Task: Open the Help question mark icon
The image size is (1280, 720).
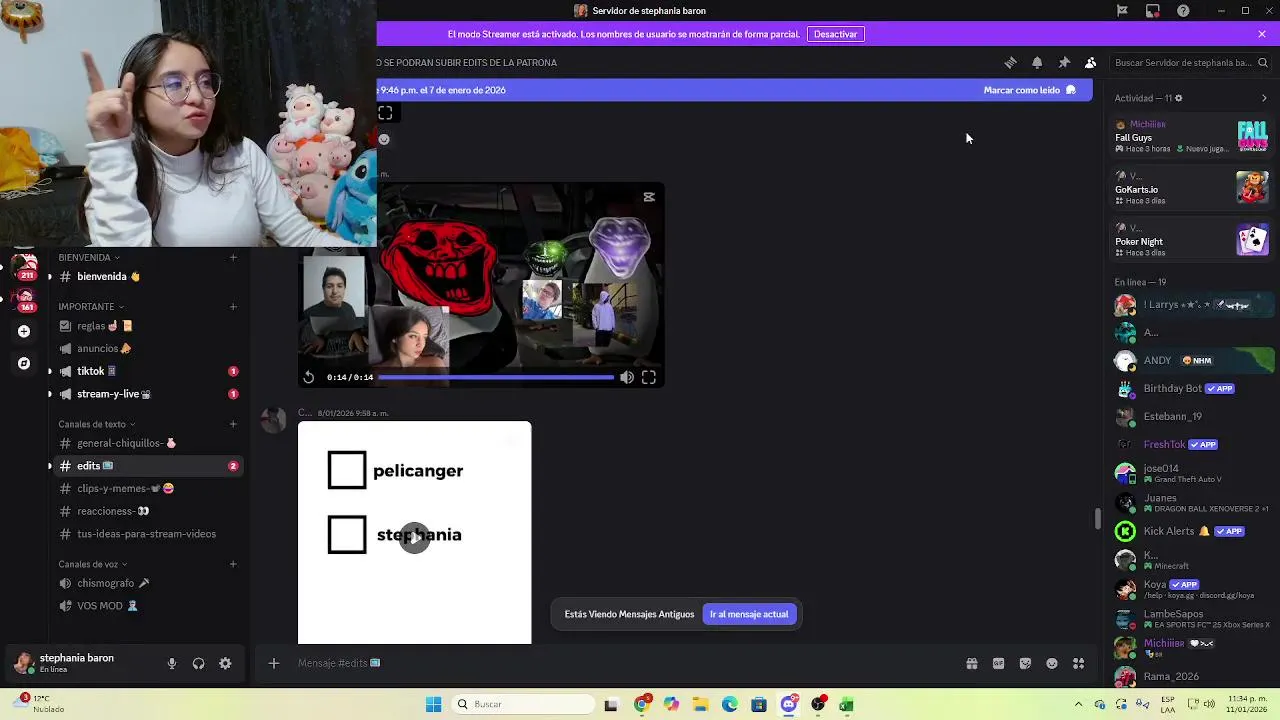Action: tap(1184, 10)
